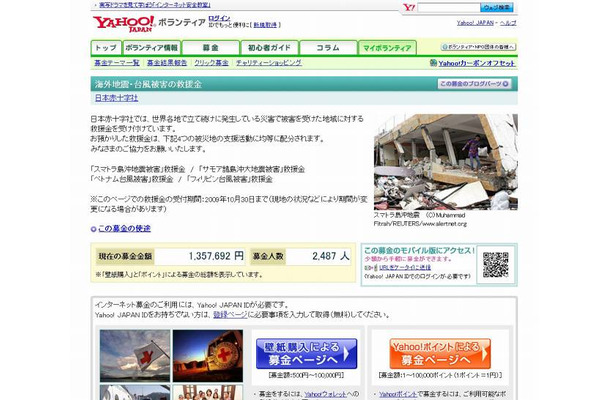Open the マイボランティア tab
610x400 pixels.
tap(386, 47)
